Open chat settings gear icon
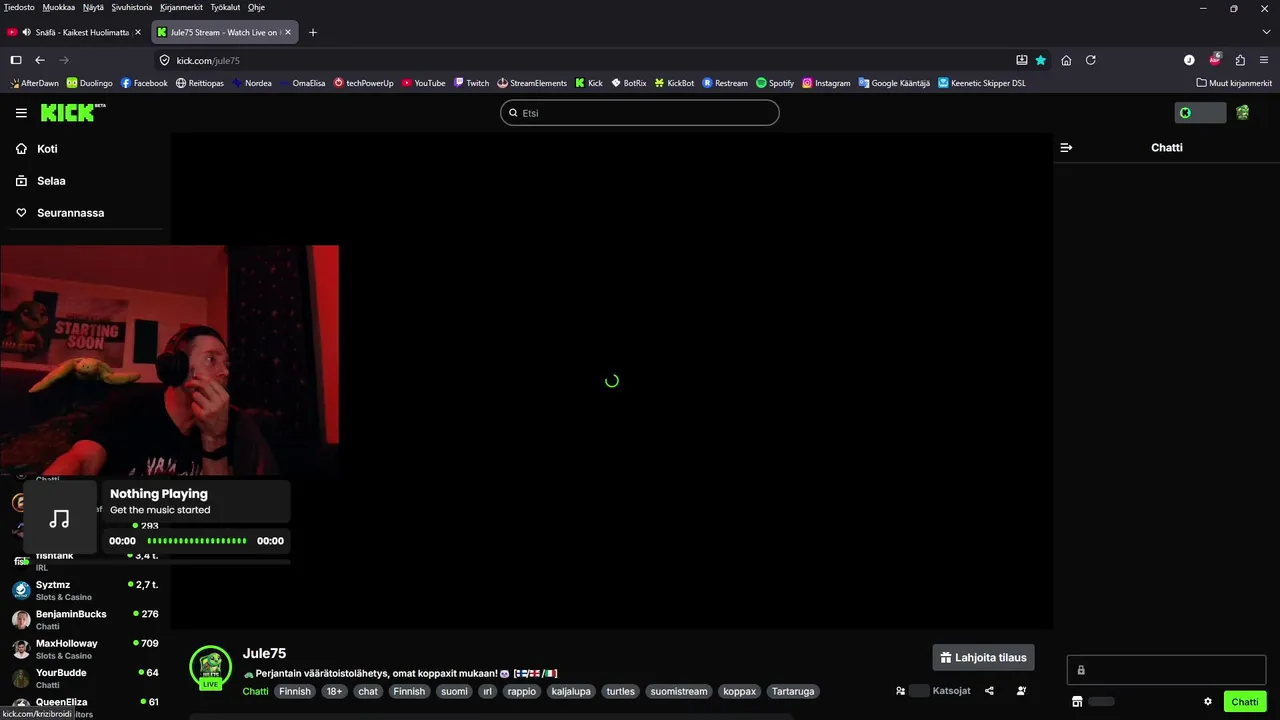 (1208, 702)
